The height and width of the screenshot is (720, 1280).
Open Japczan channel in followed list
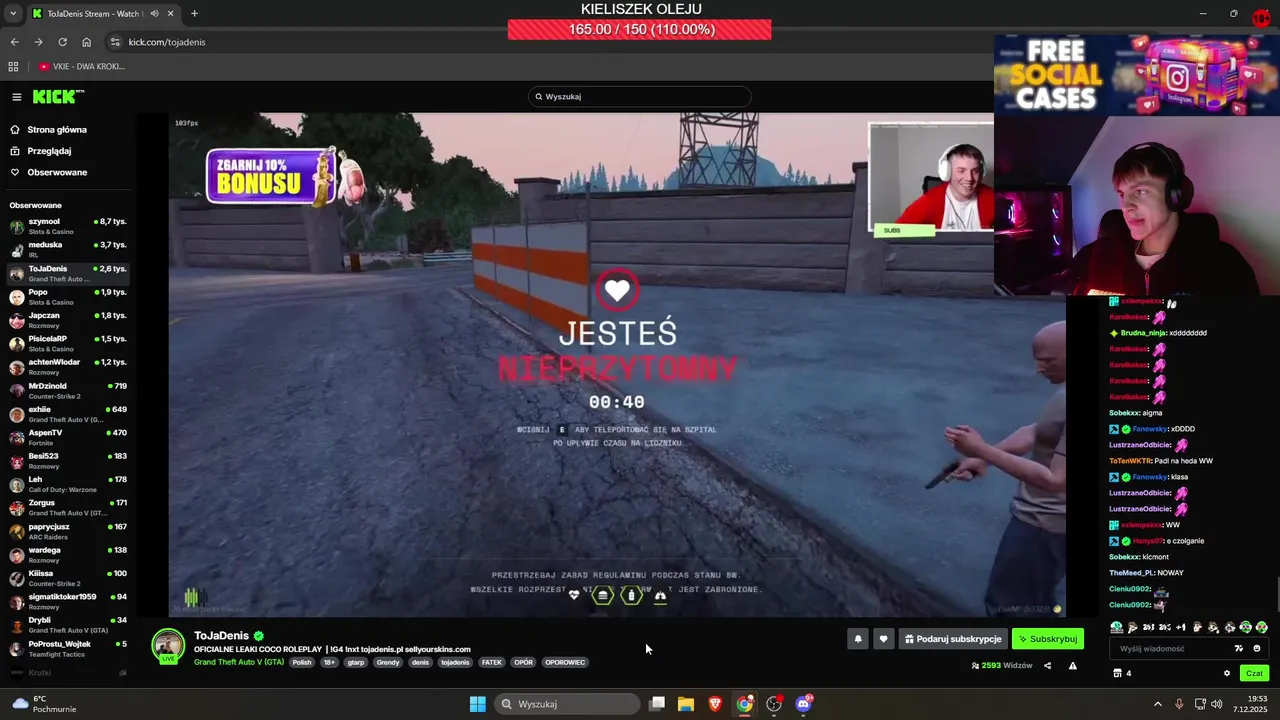tap(68, 320)
